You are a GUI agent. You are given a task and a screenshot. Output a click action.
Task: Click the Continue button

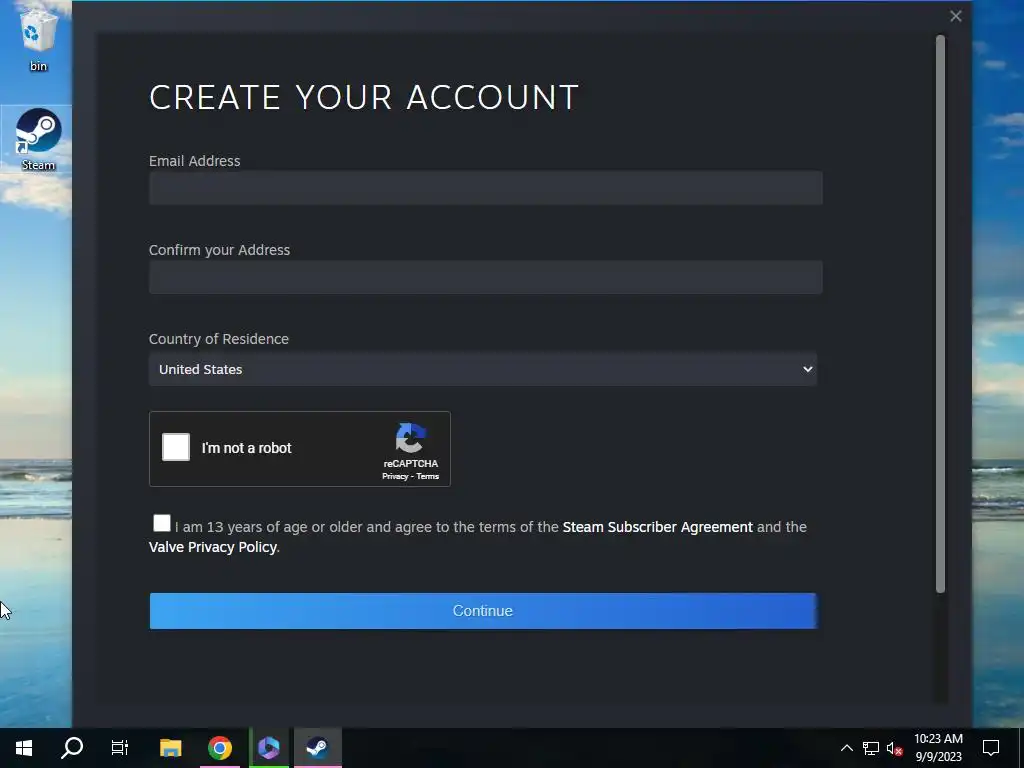pyautogui.click(x=483, y=611)
